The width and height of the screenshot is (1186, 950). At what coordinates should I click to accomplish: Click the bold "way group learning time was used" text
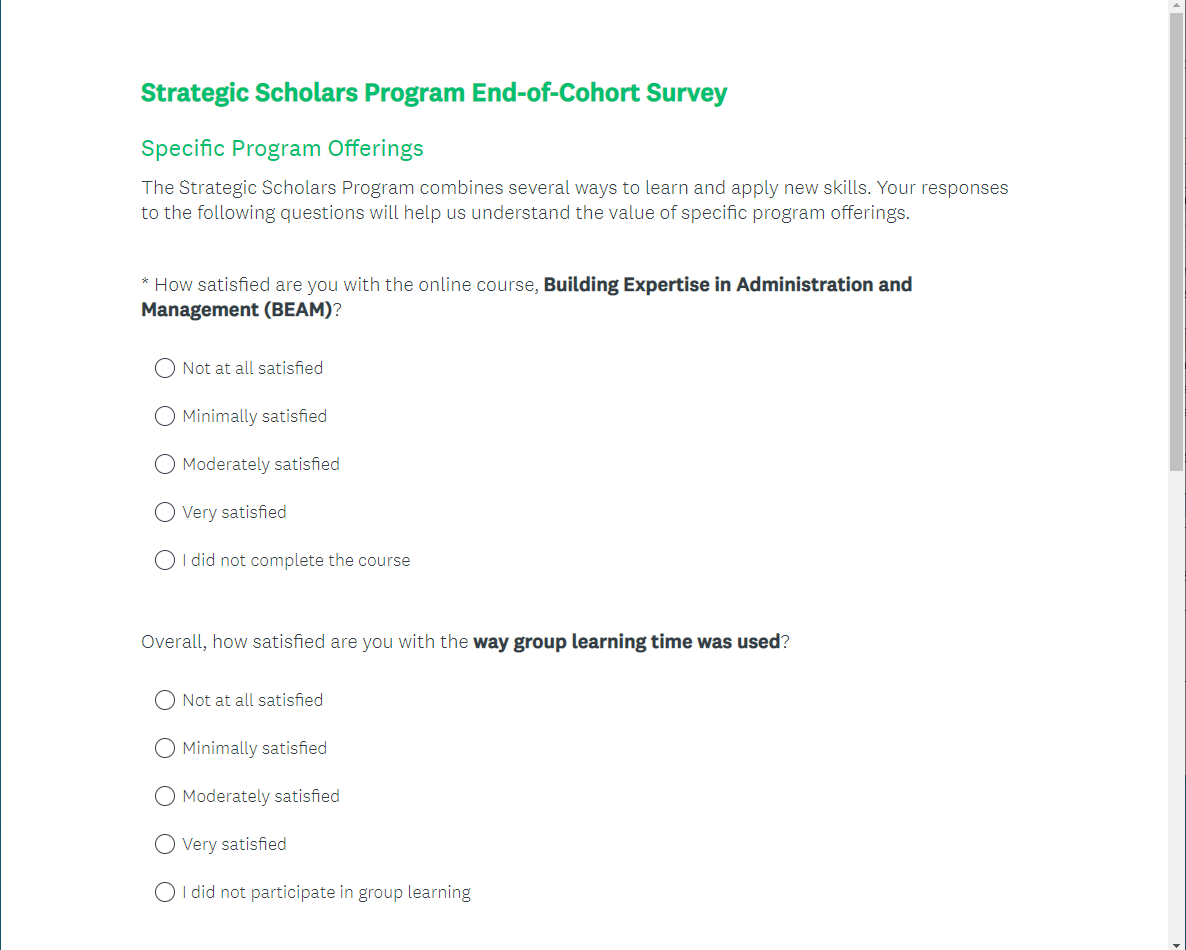(x=626, y=642)
